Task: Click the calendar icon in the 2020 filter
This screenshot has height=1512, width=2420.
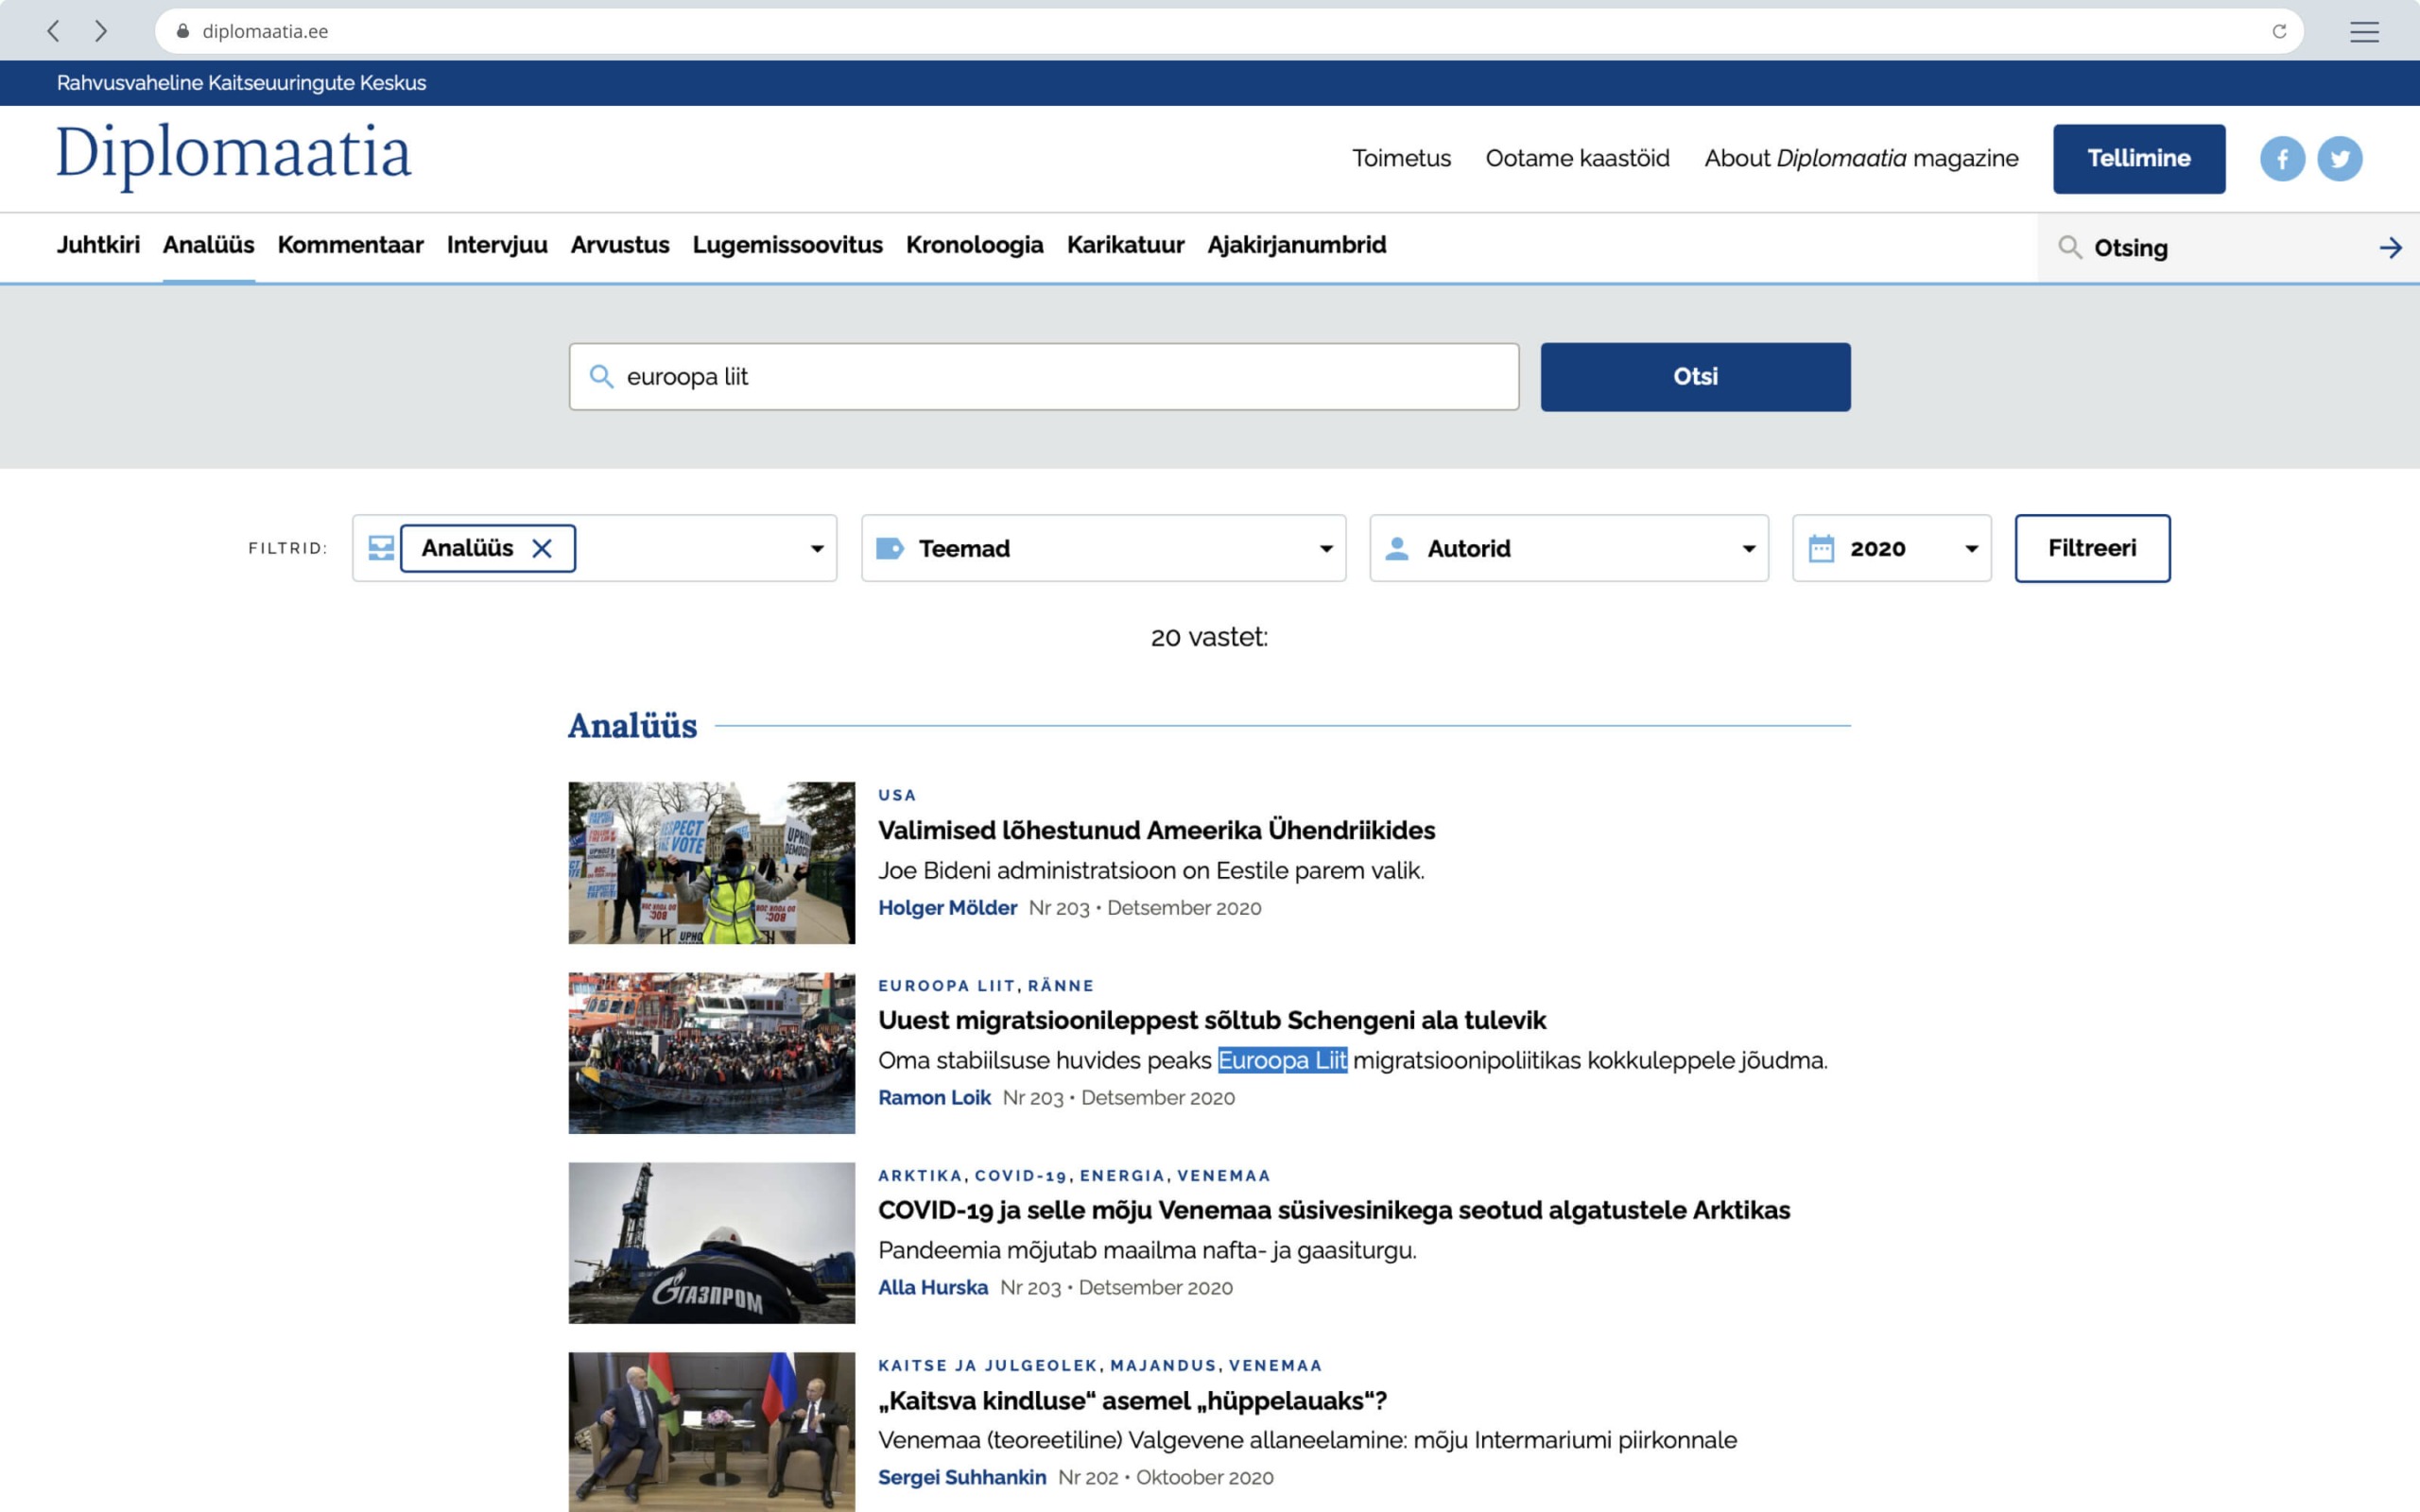Action: (1820, 548)
